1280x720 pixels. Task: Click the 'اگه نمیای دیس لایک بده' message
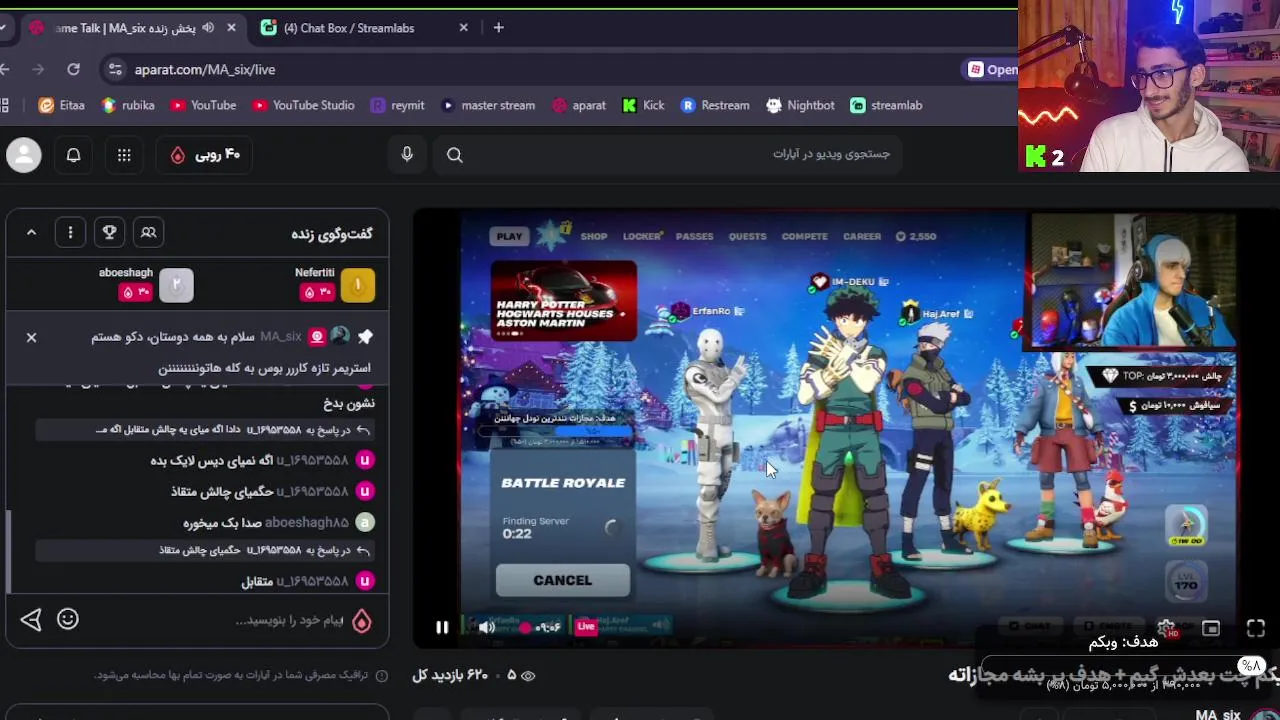[212, 460]
